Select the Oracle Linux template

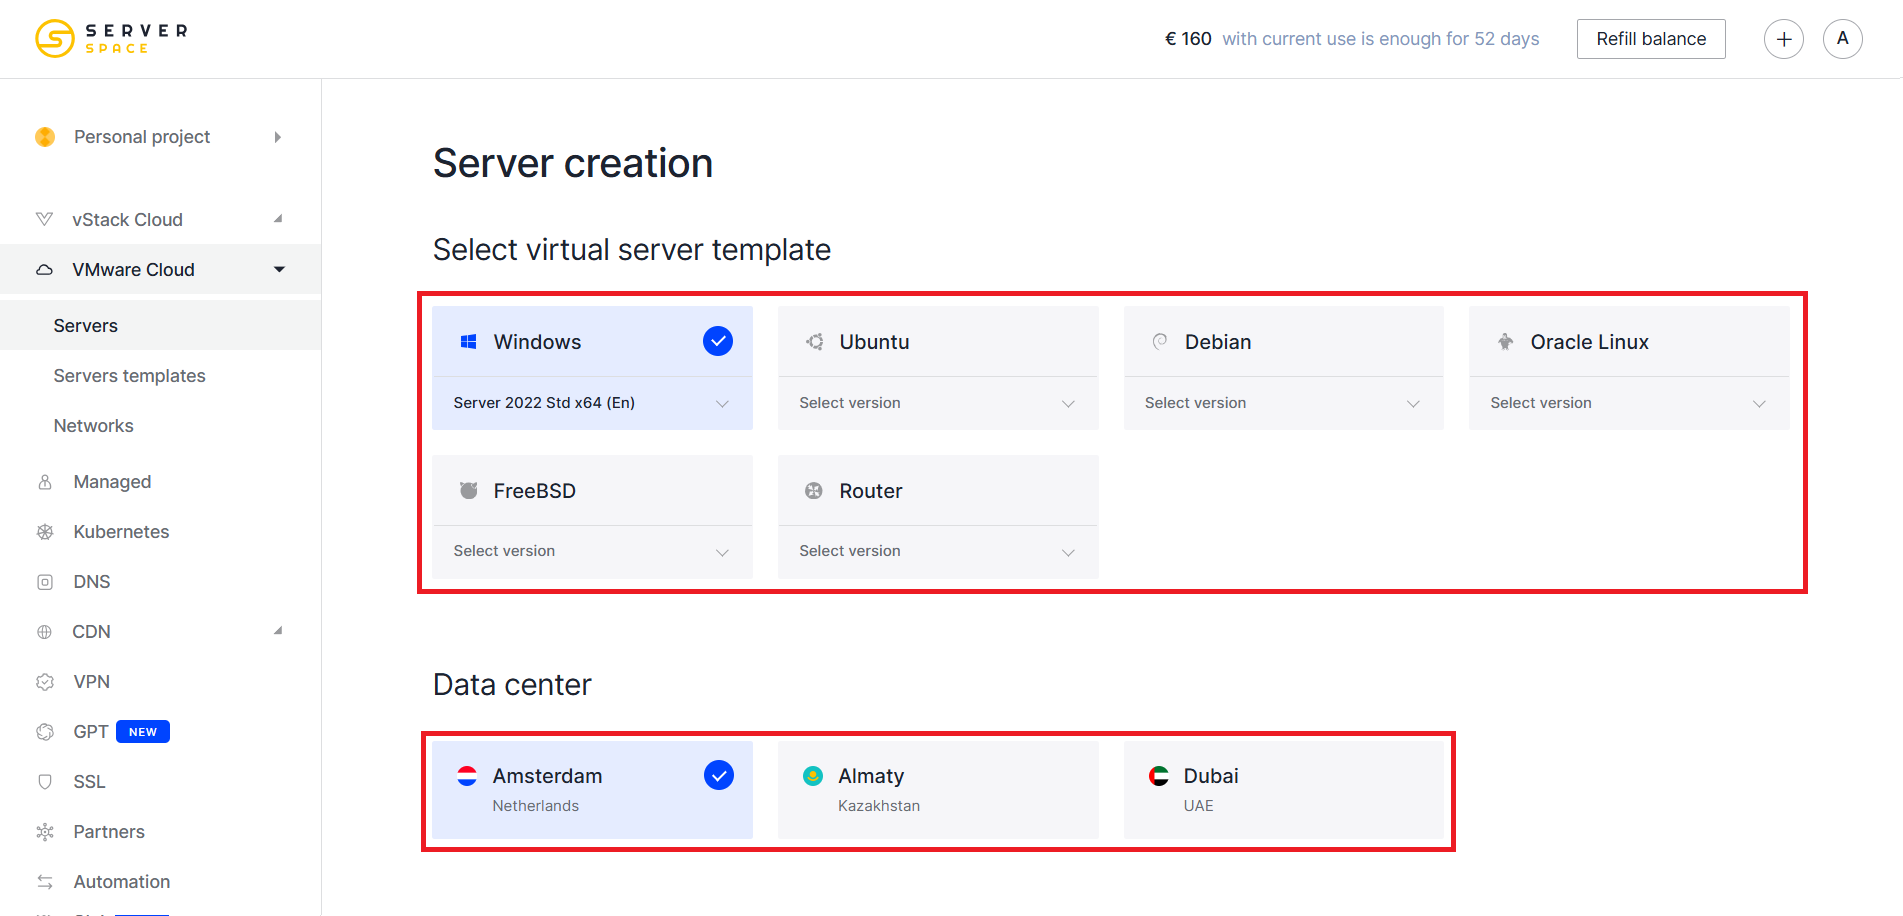point(1629,342)
